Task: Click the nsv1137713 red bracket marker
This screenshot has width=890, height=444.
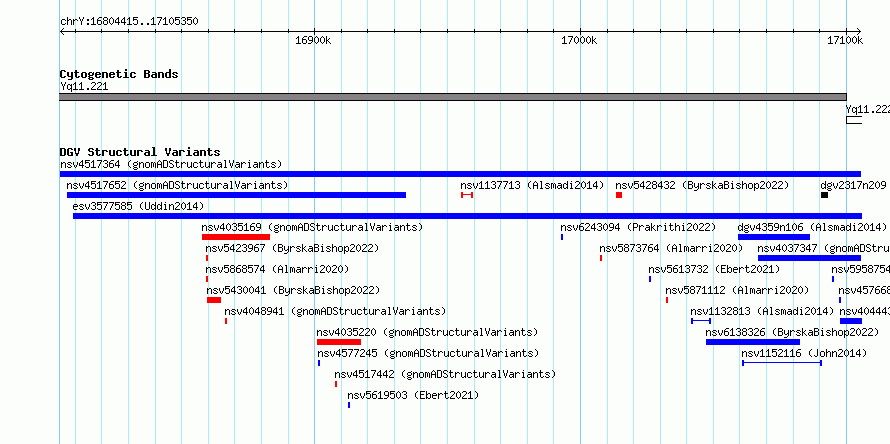Action: pos(467,195)
